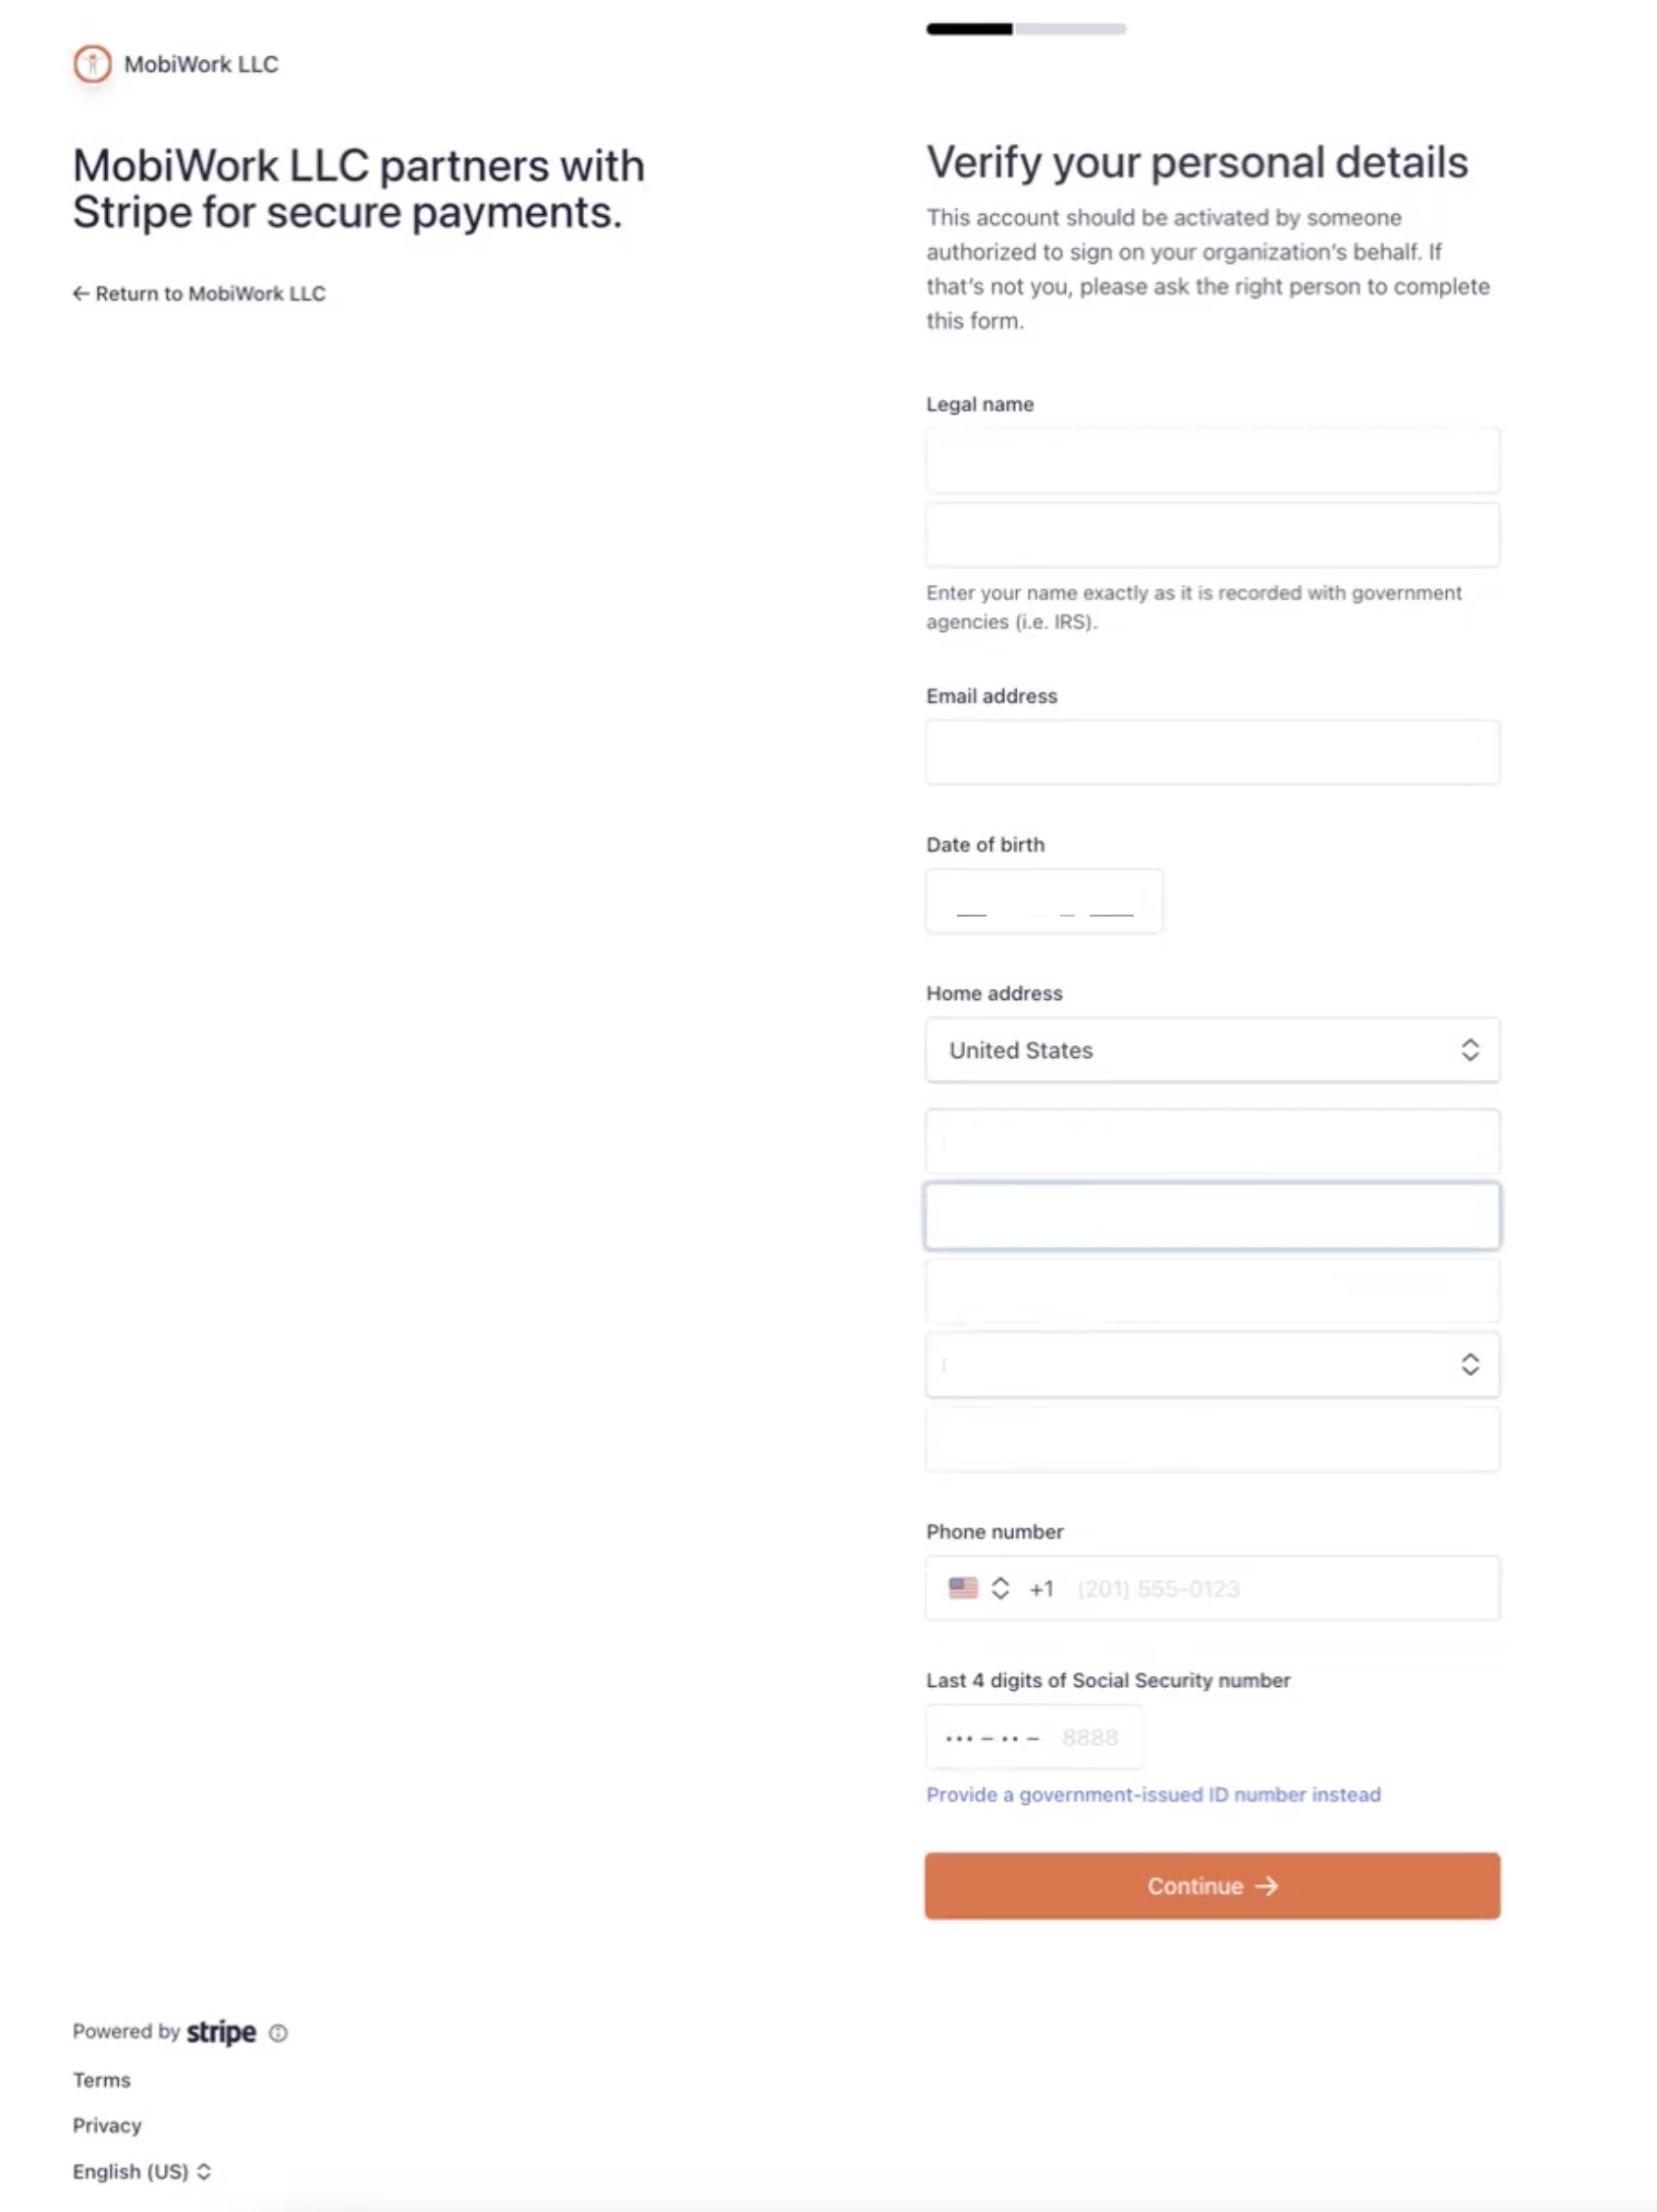Image resolution: width=1657 pixels, height=2212 pixels.
Task: Provide a government-issued ID number instead
Action: 1152,1794
